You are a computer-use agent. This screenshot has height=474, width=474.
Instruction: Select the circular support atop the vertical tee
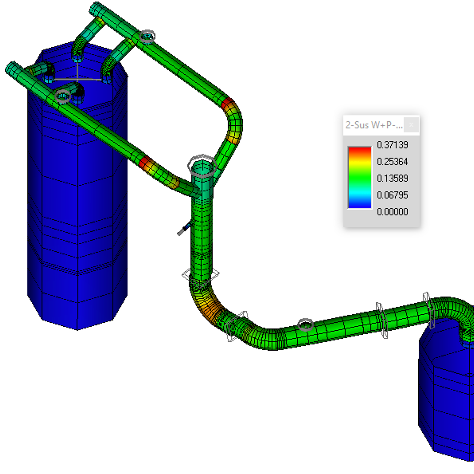[x=202, y=165]
